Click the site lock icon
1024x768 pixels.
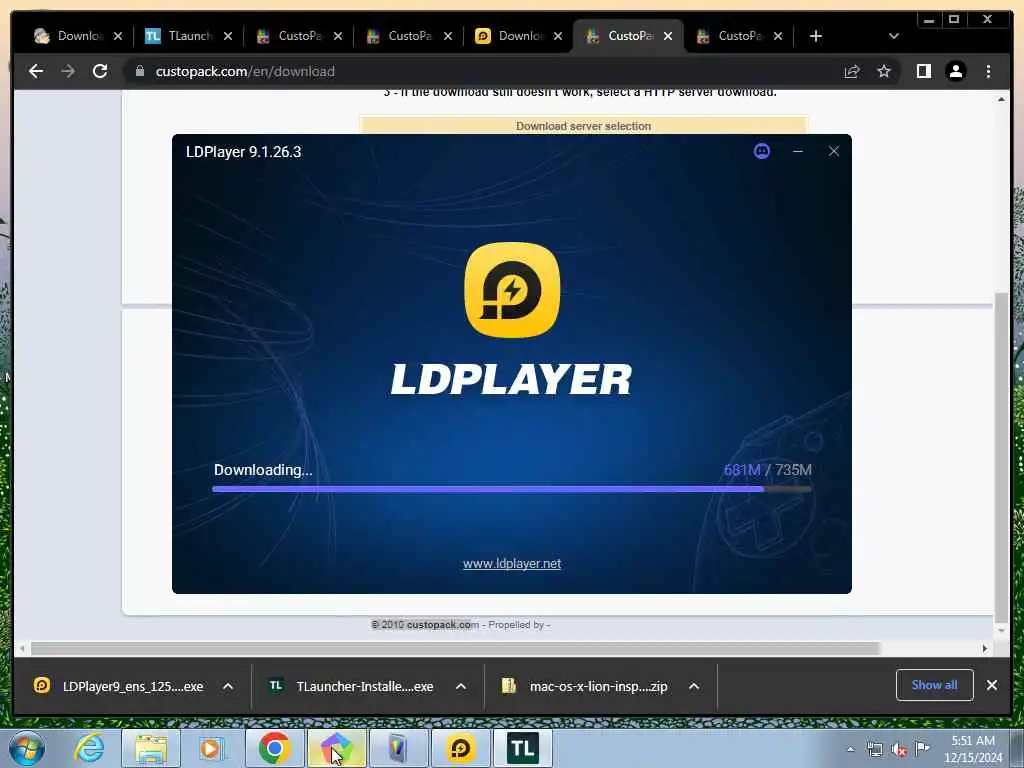(140, 71)
